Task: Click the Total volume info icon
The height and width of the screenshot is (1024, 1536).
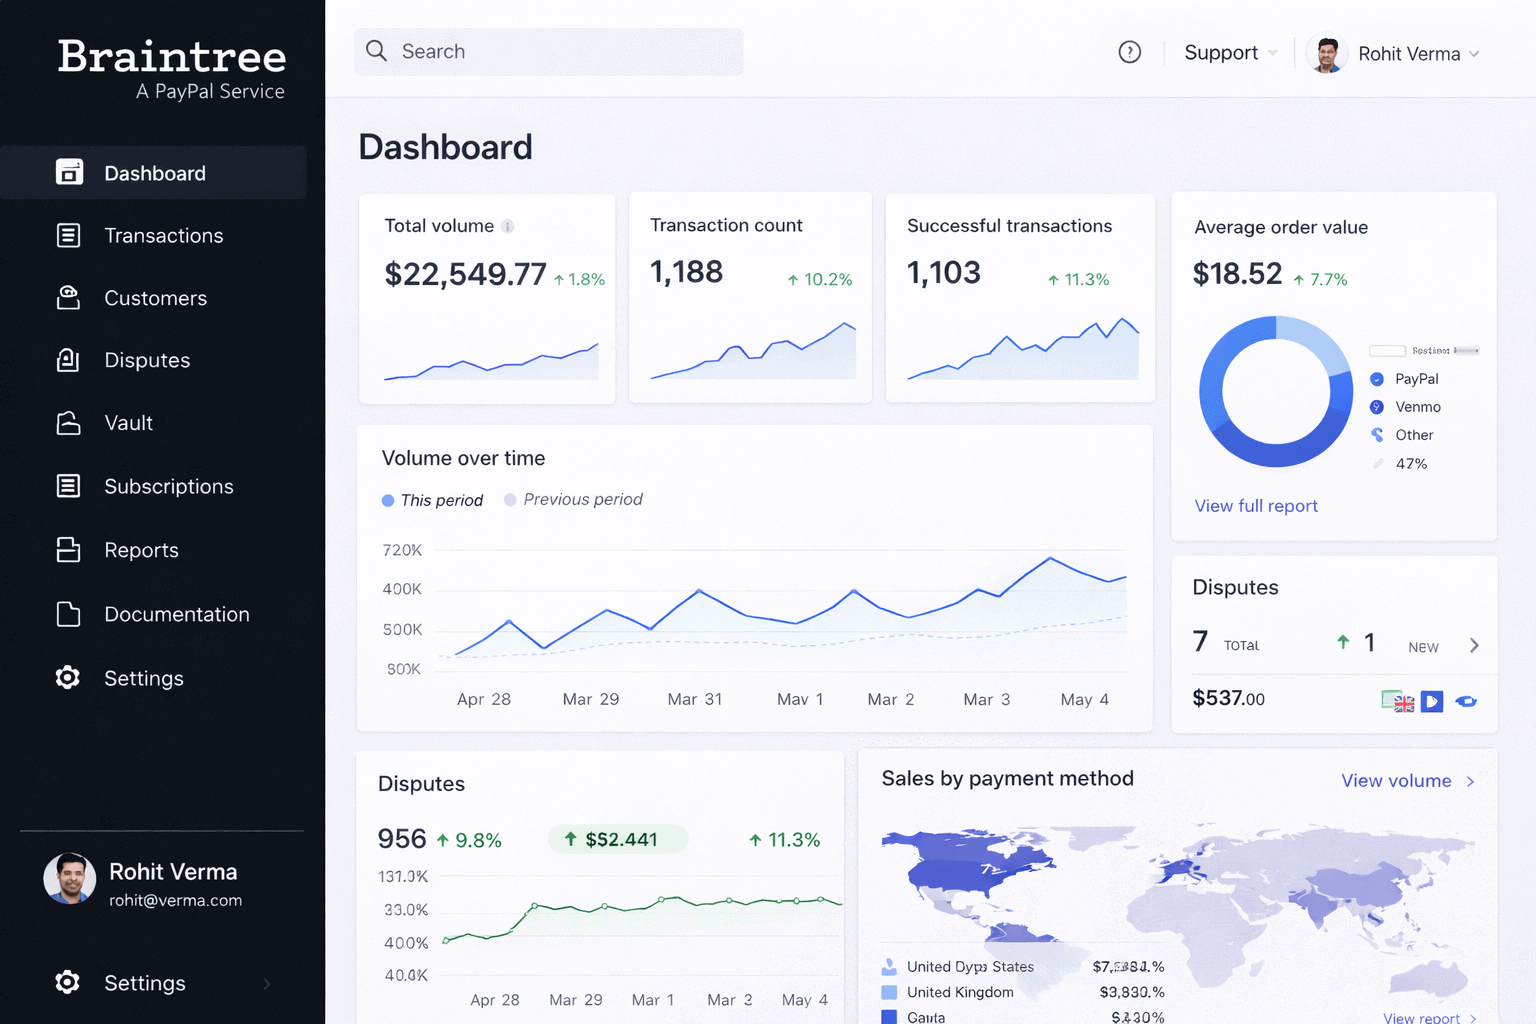Action: coord(508,227)
